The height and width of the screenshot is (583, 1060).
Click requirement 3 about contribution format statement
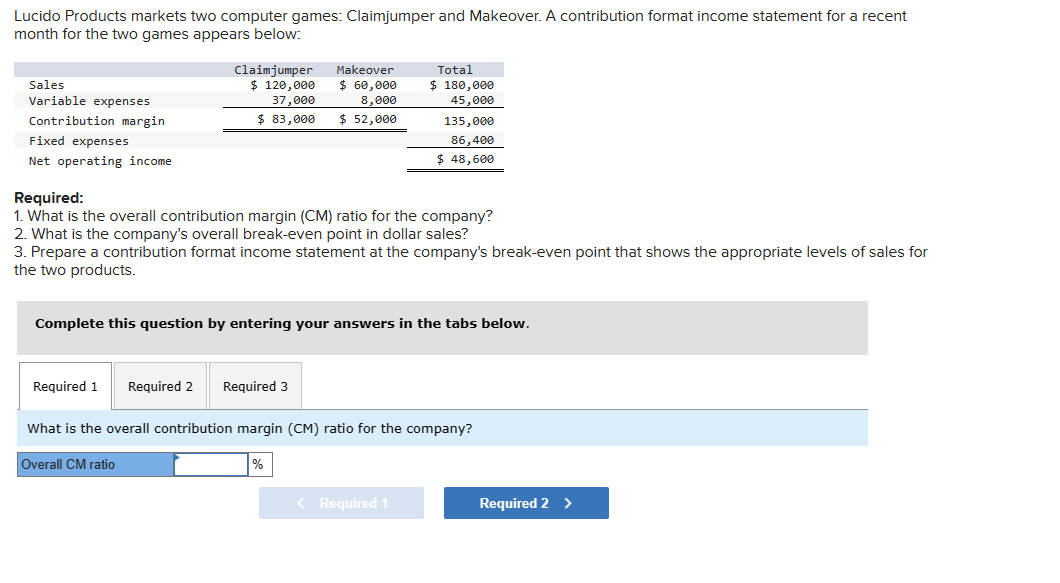click(471, 260)
